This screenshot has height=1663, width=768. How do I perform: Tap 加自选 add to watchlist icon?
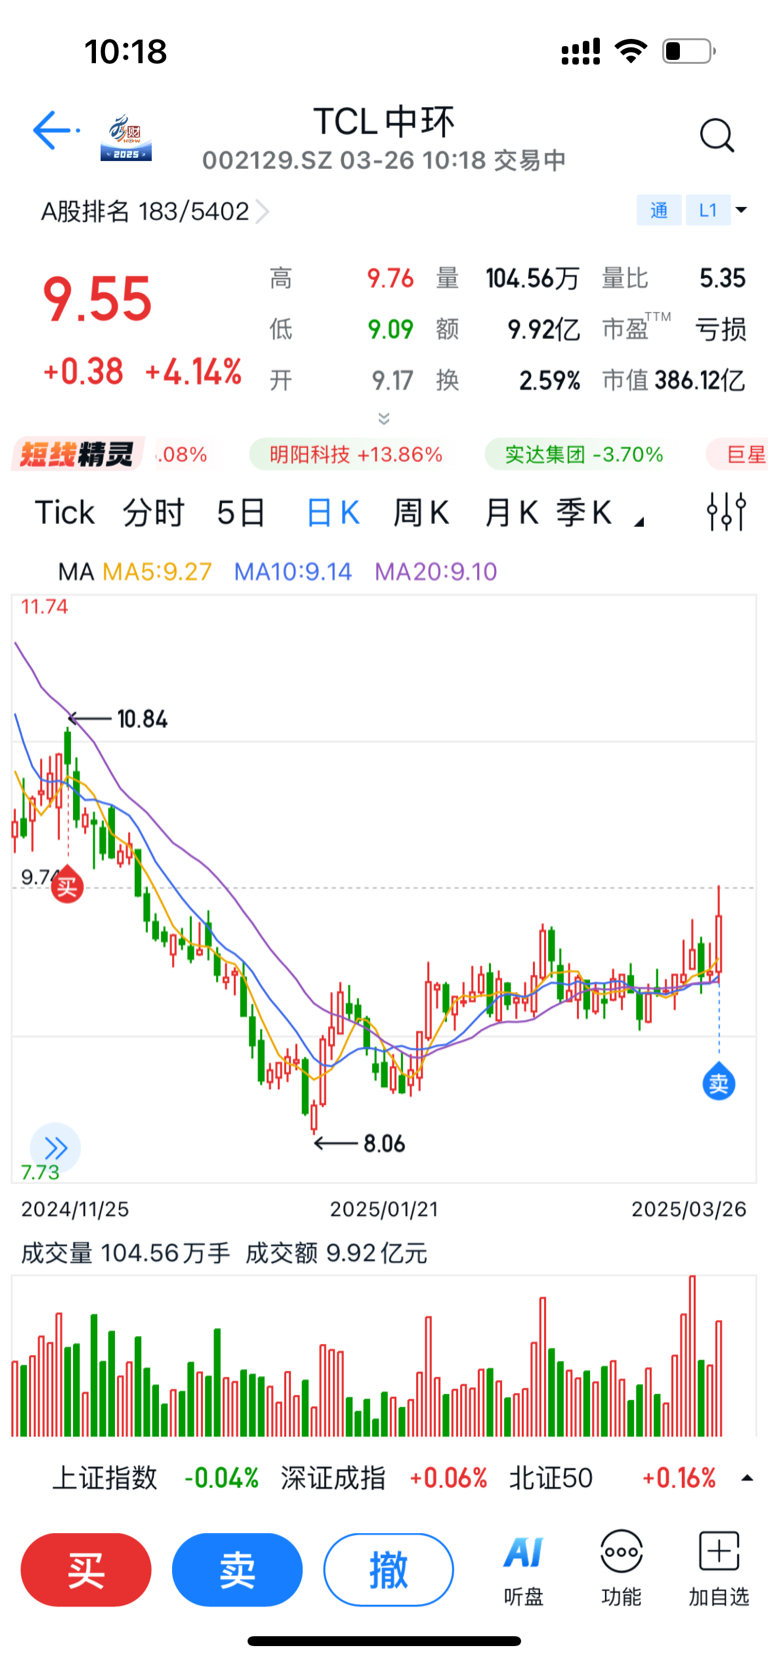(x=719, y=1569)
